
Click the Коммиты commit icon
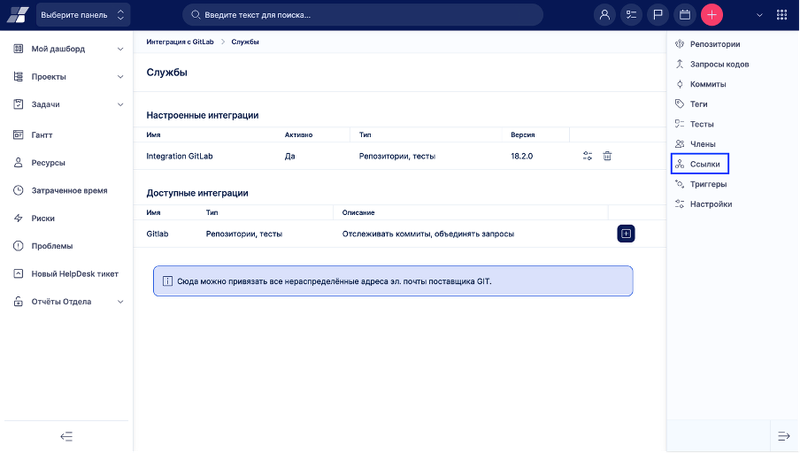coord(680,84)
